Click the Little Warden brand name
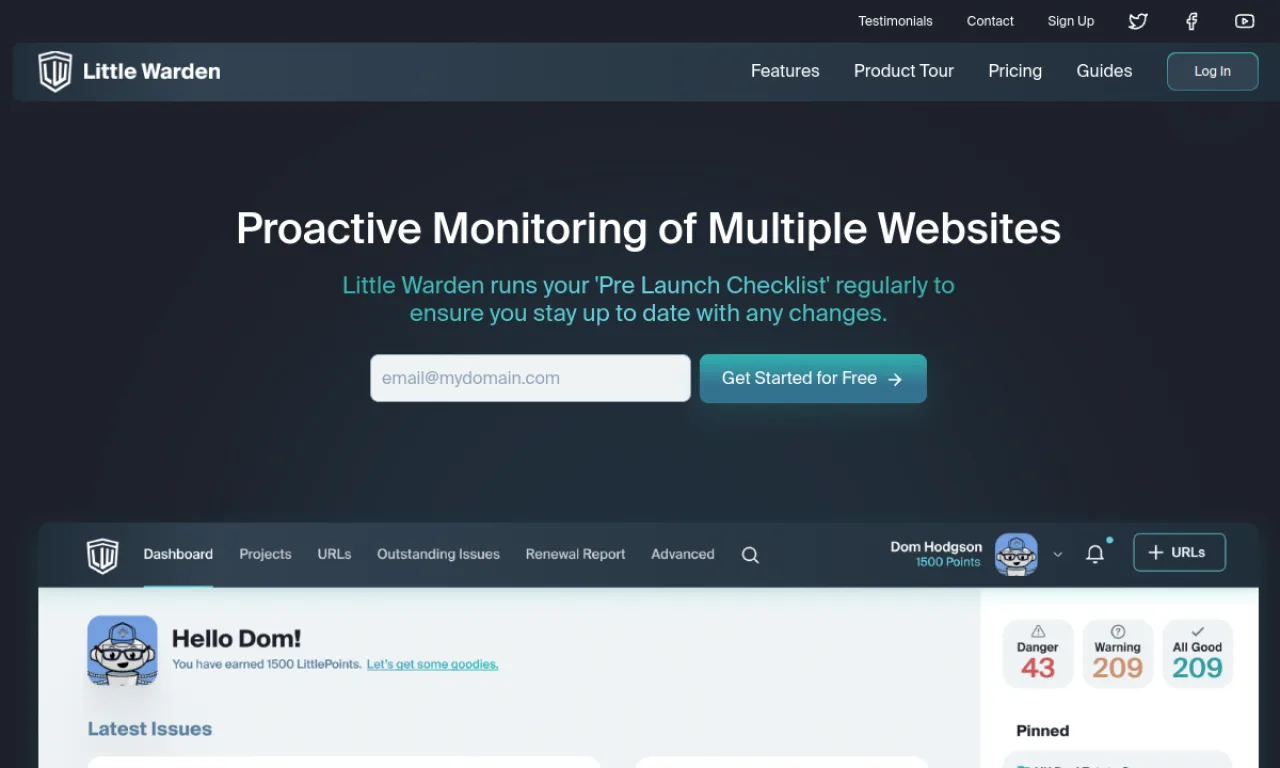Screen dimensions: 1280x768 click(152, 71)
